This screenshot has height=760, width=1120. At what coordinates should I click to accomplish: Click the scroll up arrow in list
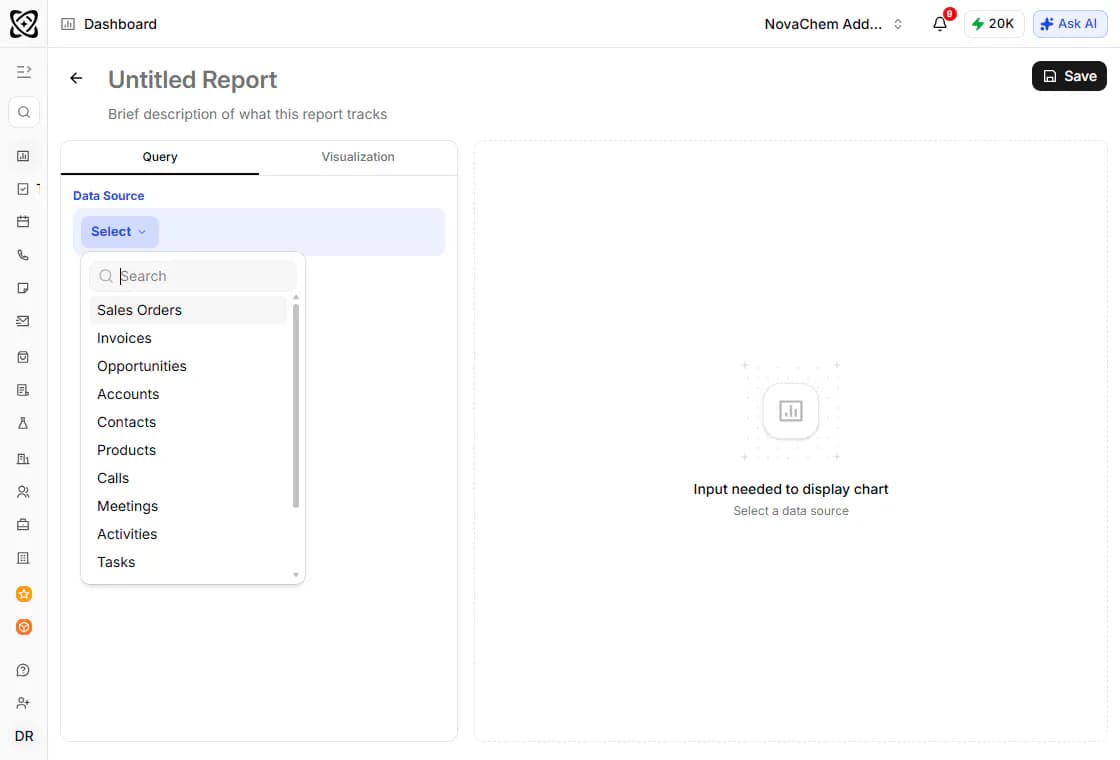coord(296,297)
